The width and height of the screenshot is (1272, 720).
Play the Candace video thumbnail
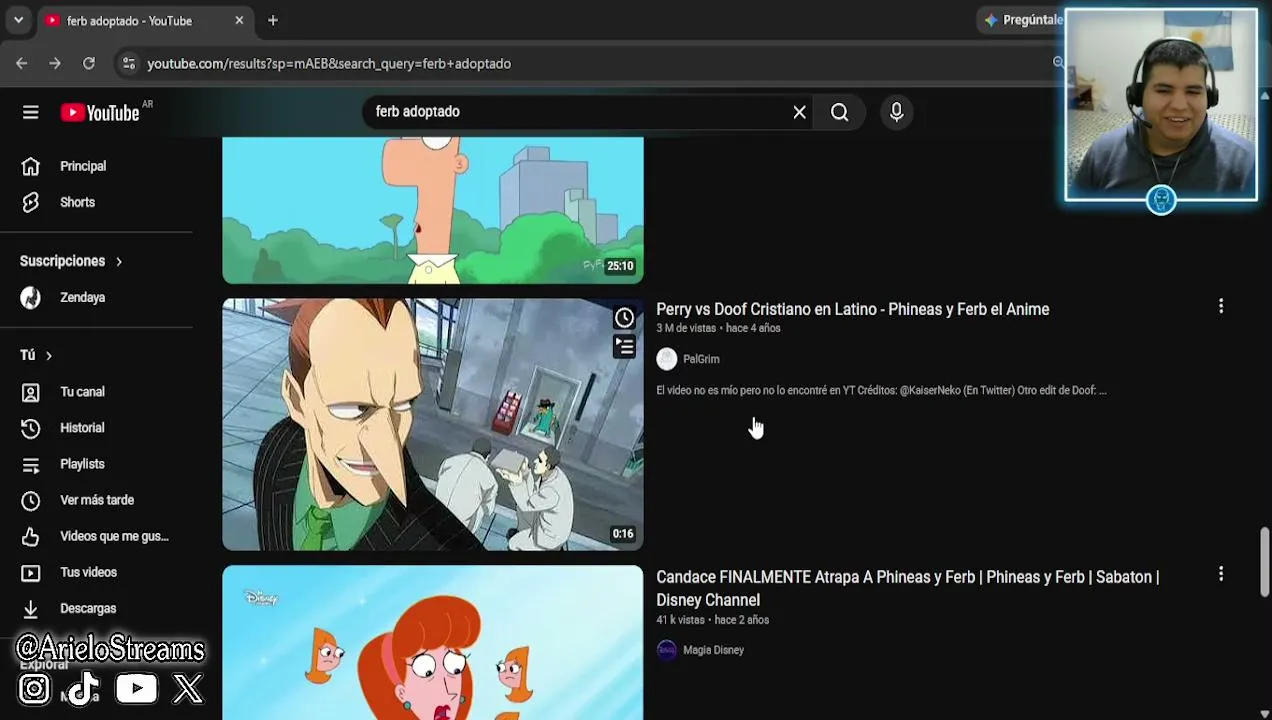pos(432,642)
